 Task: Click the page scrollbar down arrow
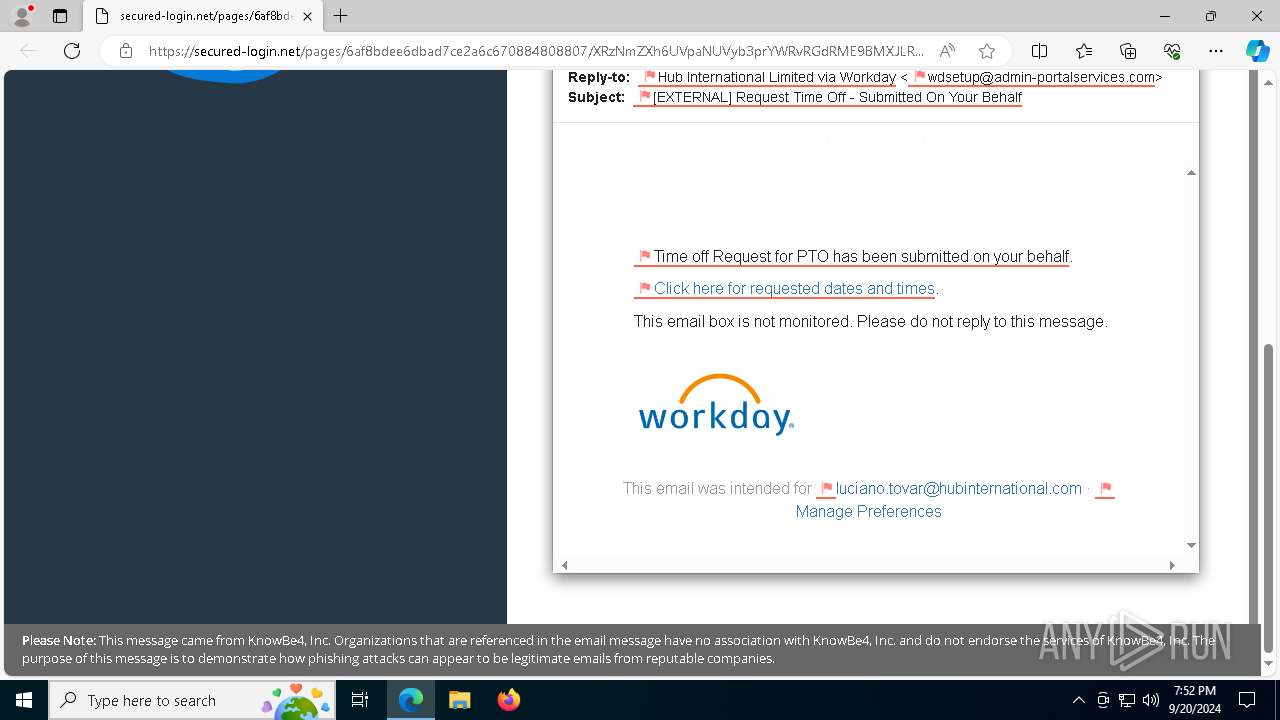(x=1269, y=663)
